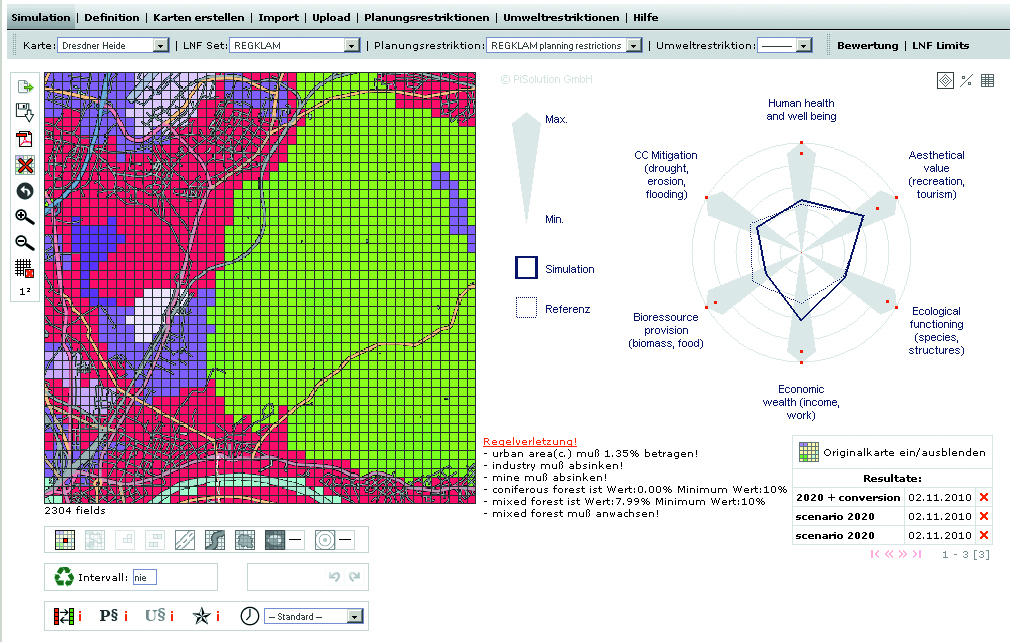Screen dimensions: 1010x642
Task: Click the red X grid delete icon
Action: tap(25, 165)
